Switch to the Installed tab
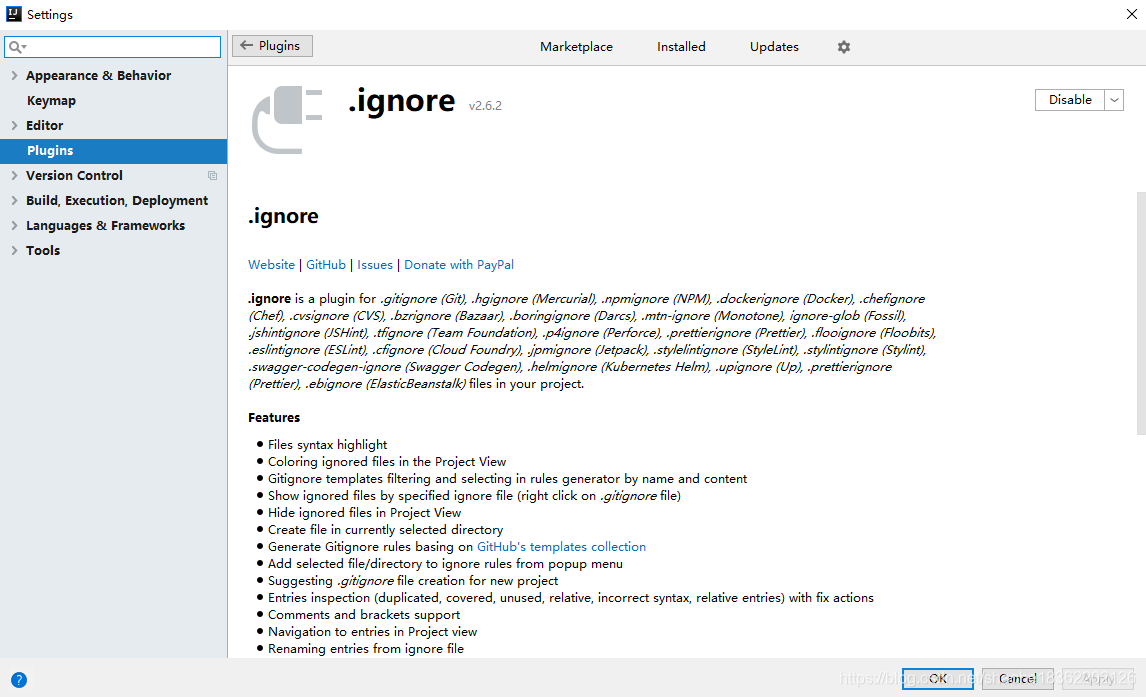 [680, 47]
